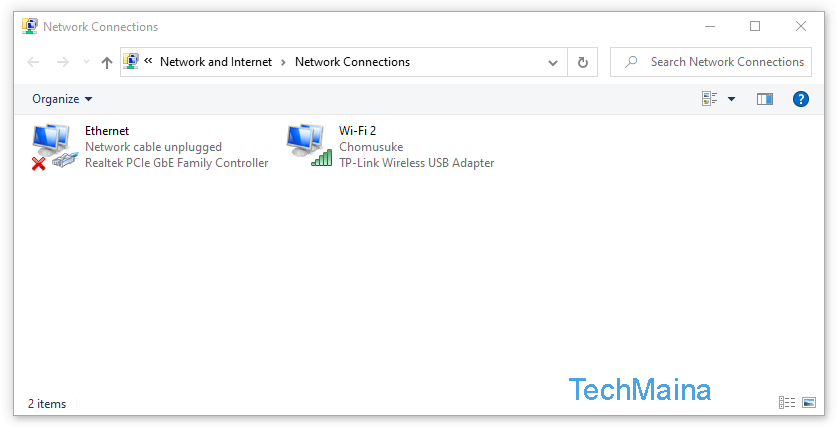This screenshot has width=837, height=430.
Task: Expand the address bar history dropdown
Action: (553, 62)
